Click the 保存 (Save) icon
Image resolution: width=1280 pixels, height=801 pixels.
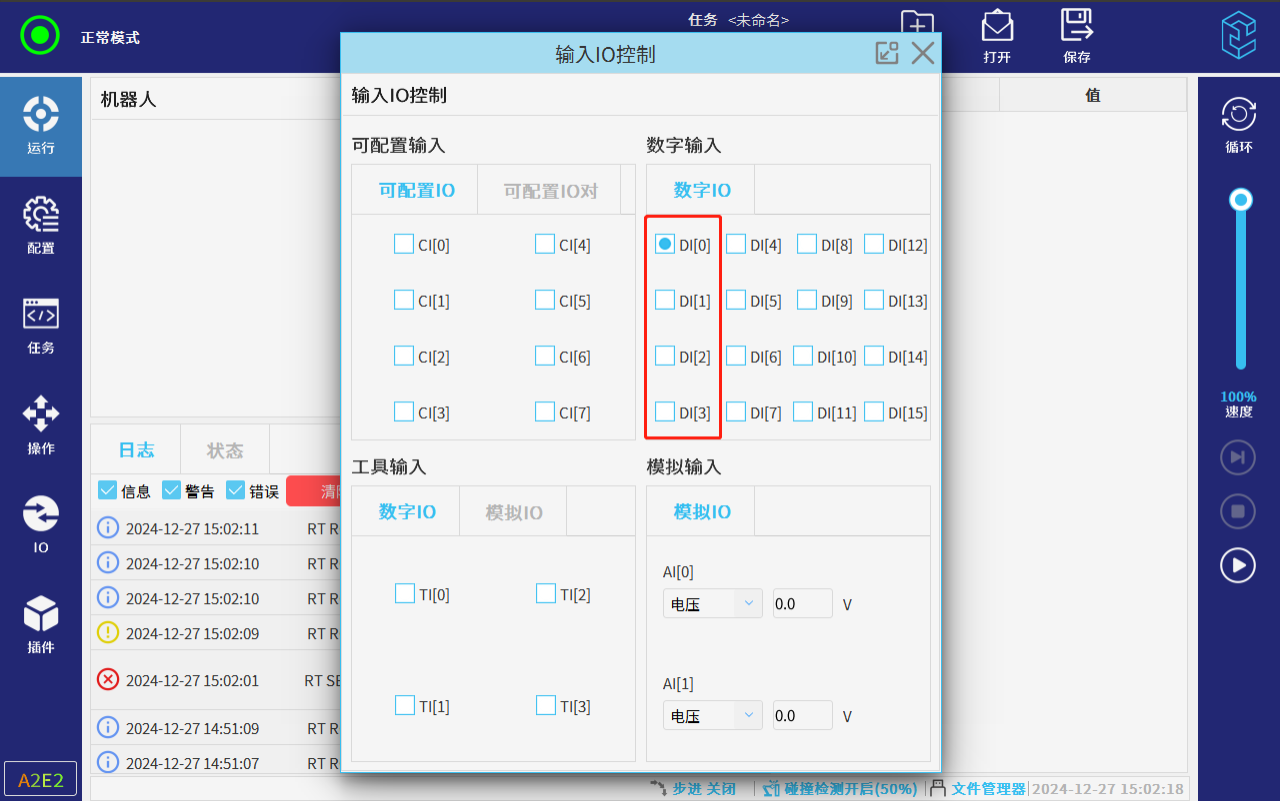pos(1076,36)
